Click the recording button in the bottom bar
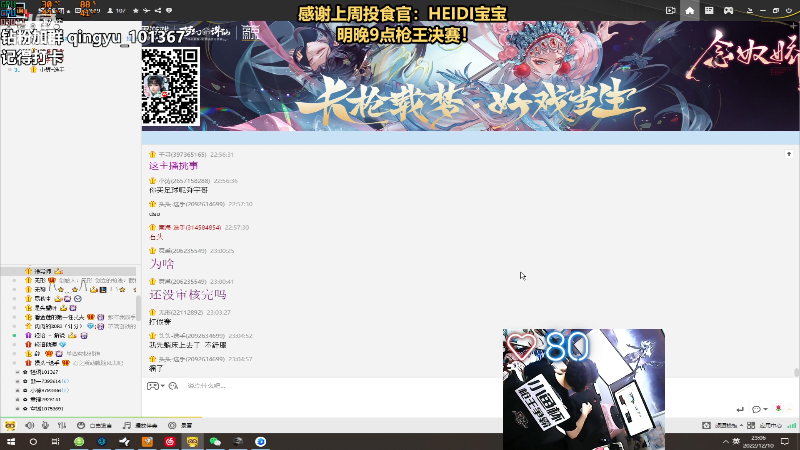This screenshot has width=800, height=450. pyautogui.click(x=180, y=426)
